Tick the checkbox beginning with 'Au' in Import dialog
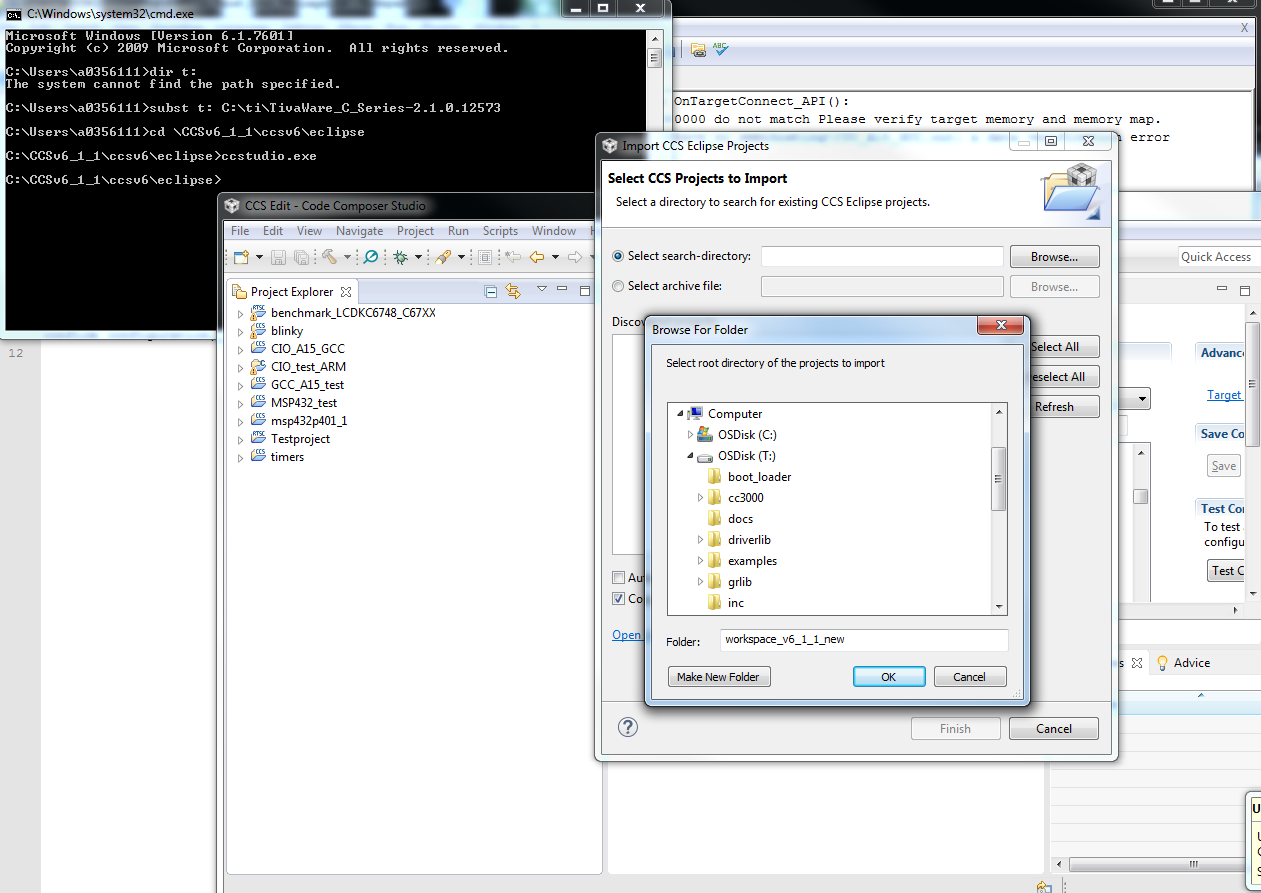This screenshot has height=893, width=1261. [x=619, y=578]
